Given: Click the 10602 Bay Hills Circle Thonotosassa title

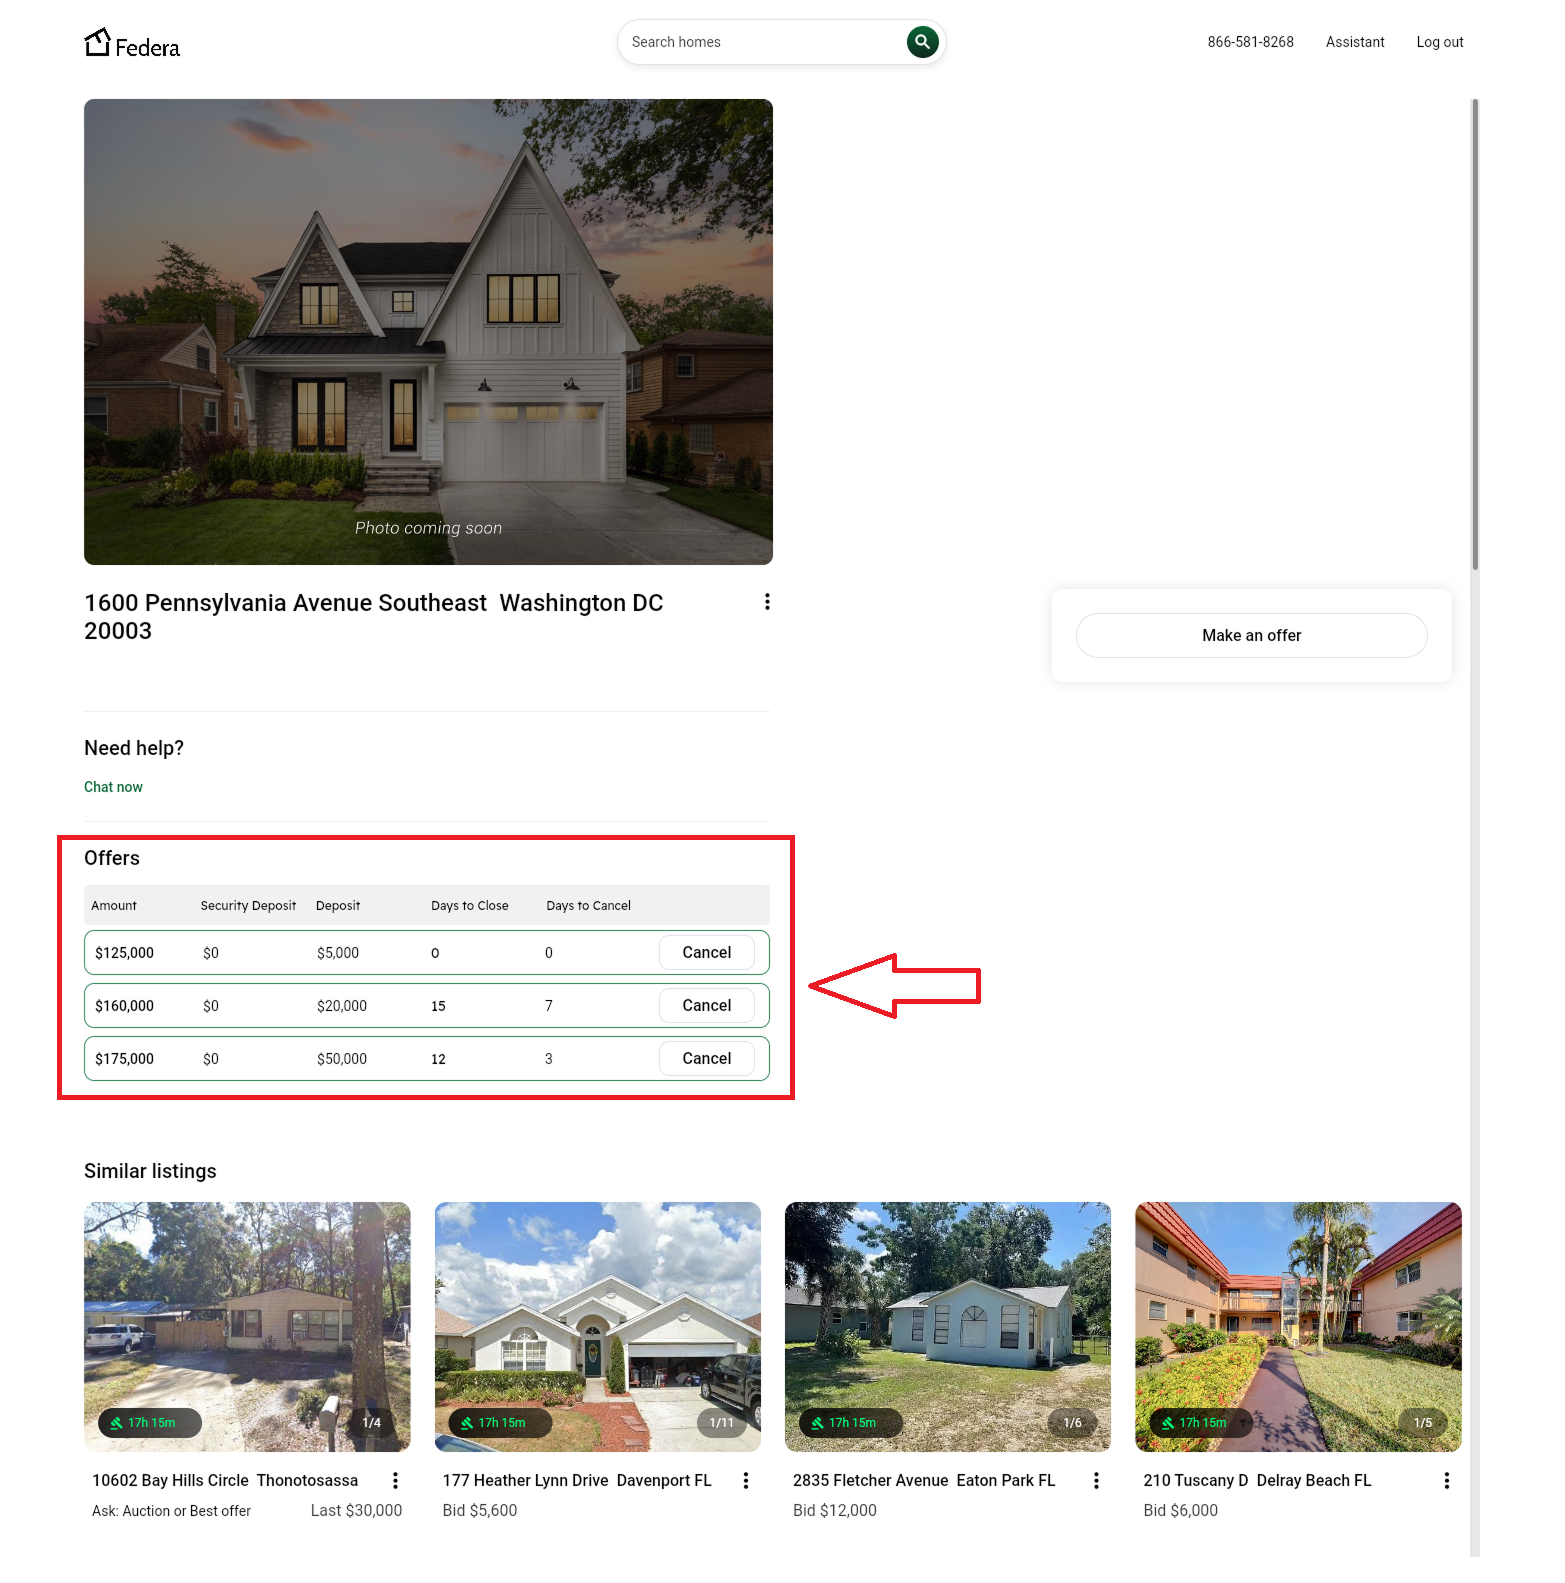Looking at the screenshot, I should click(225, 1481).
